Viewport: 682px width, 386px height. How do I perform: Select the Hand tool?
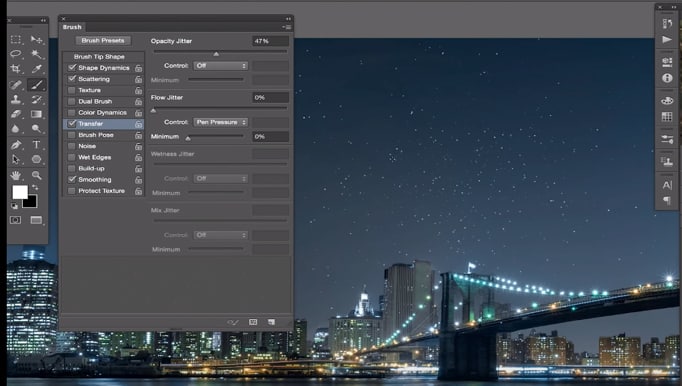pyautogui.click(x=16, y=175)
